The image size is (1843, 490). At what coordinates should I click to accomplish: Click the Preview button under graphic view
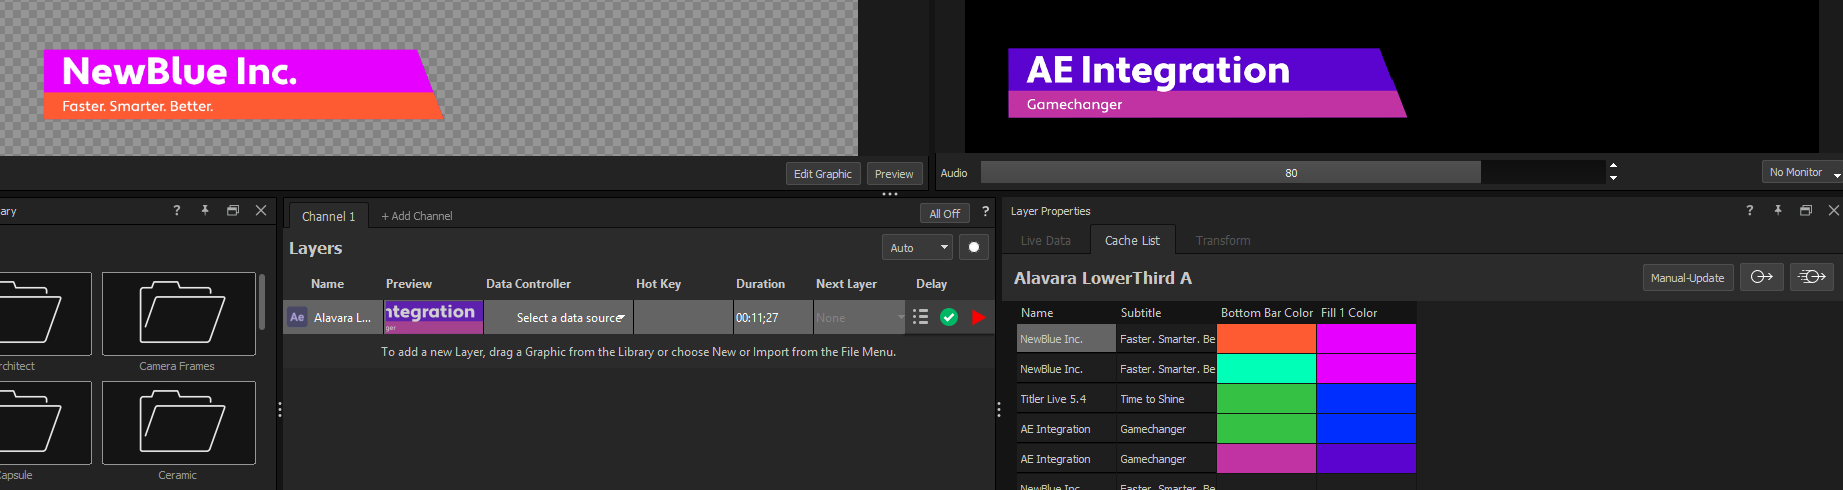coord(894,173)
